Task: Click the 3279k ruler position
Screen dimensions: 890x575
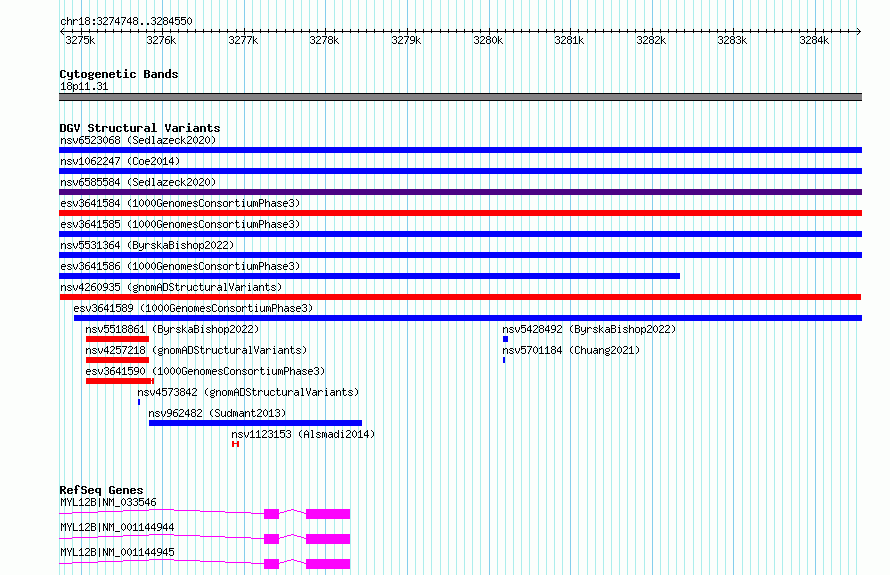Action: [x=406, y=40]
